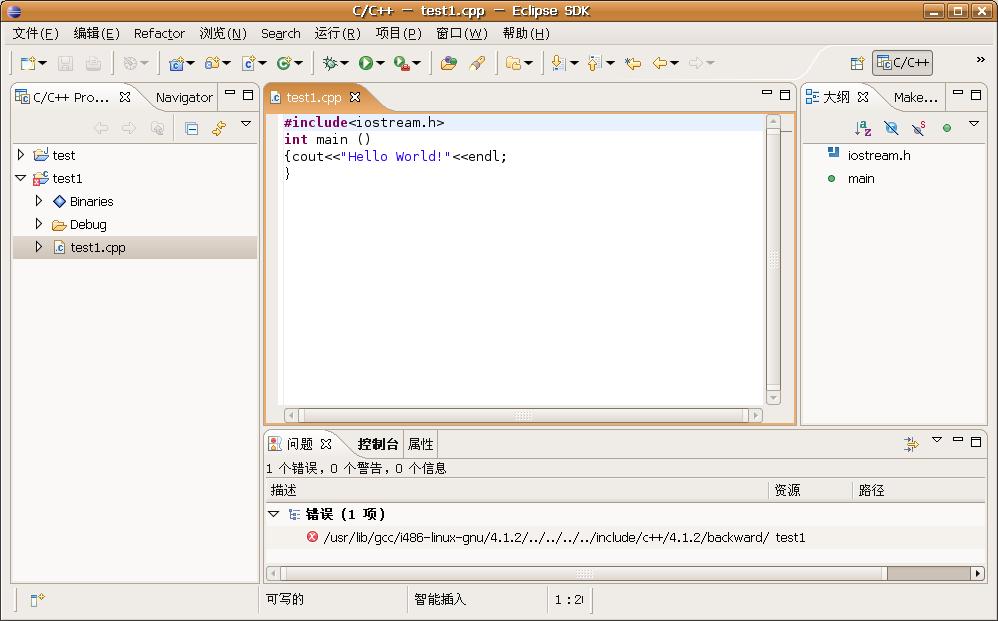Run program with green play icon
Image resolution: width=998 pixels, height=621 pixels.
[365, 63]
